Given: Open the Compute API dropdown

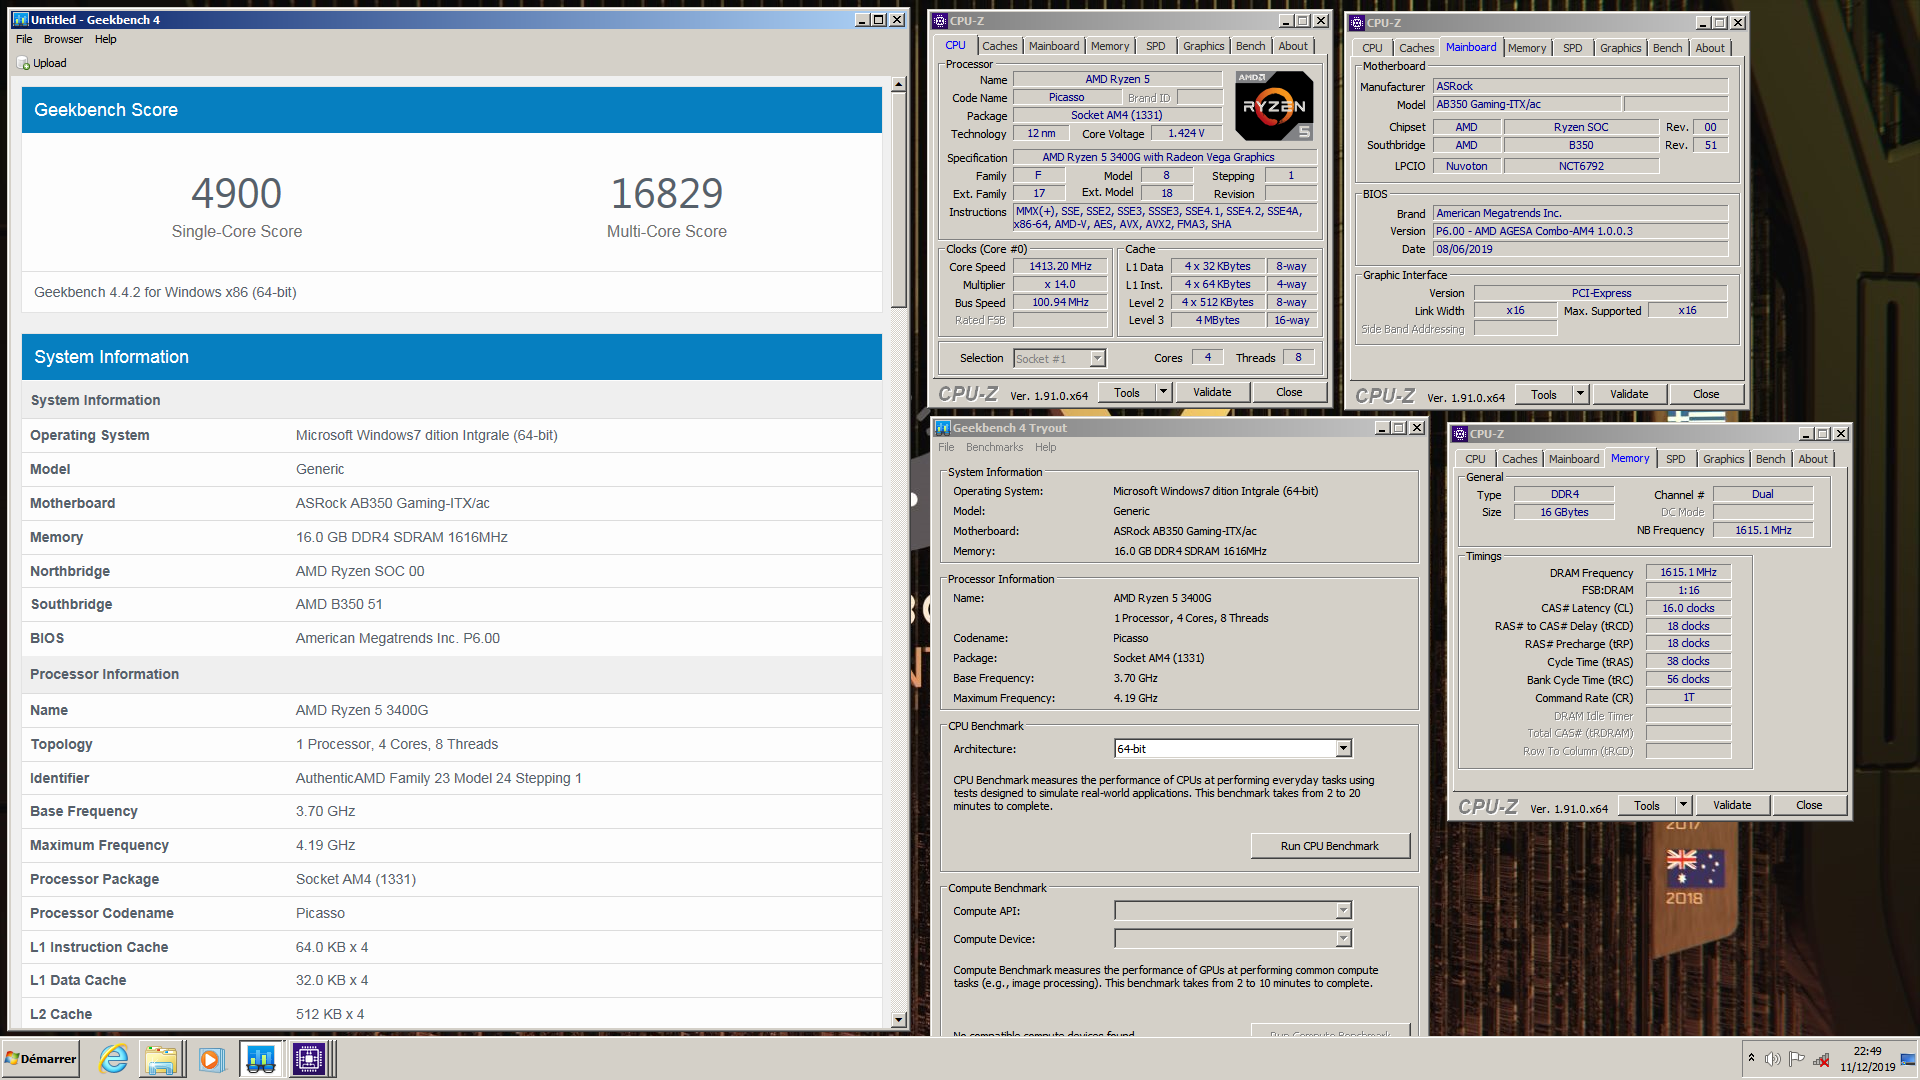Looking at the screenshot, I should click(x=1344, y=911).
